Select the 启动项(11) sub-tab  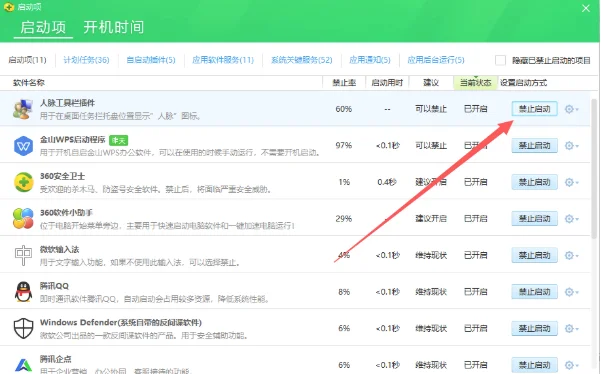pyautogui.click(x=27, y=60)
